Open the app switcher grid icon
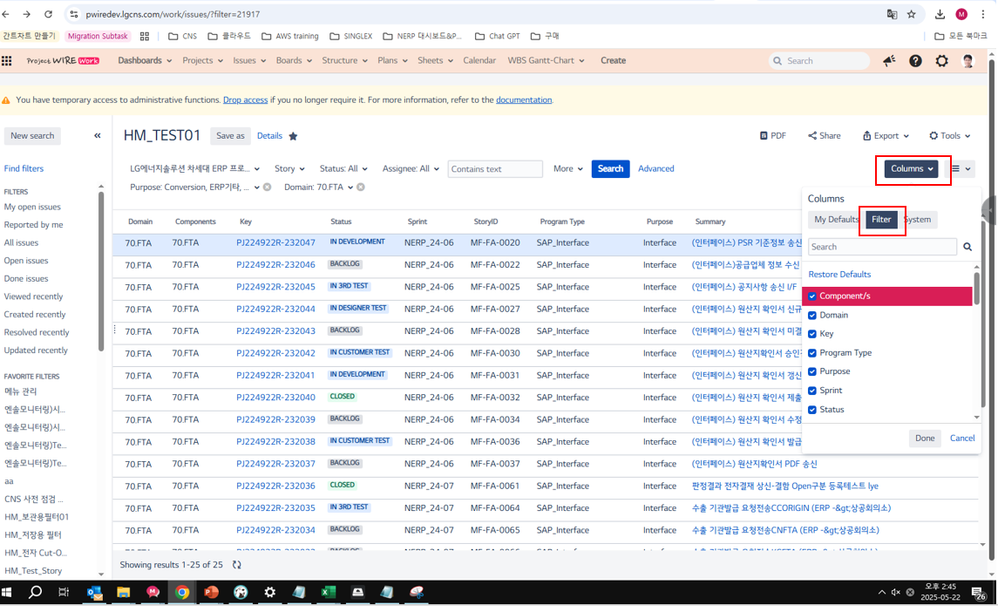The width and height of the screenshot is (998, 606). pyautogui.click(x=7, y=60)
